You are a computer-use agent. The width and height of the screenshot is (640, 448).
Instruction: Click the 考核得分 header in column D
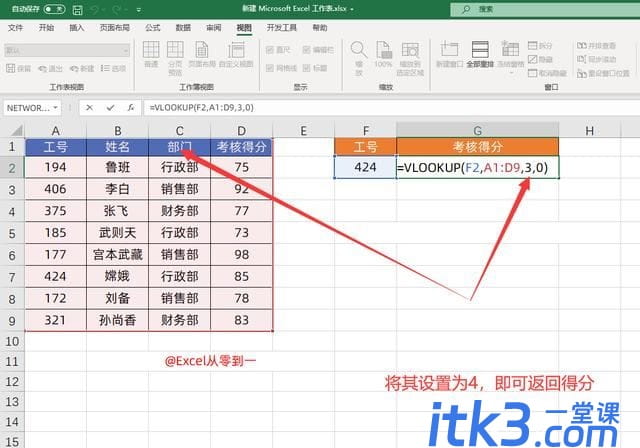[x=242, y=147]
